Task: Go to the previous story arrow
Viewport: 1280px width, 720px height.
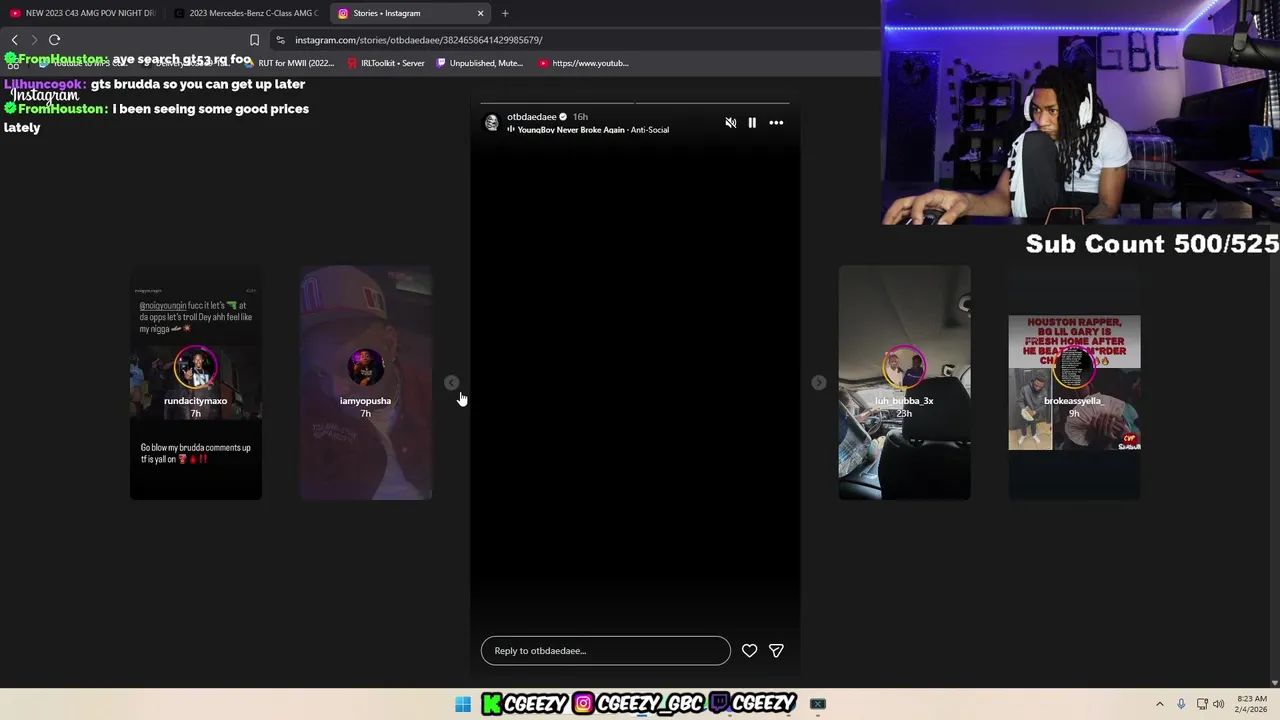Action: click(452, 383)
